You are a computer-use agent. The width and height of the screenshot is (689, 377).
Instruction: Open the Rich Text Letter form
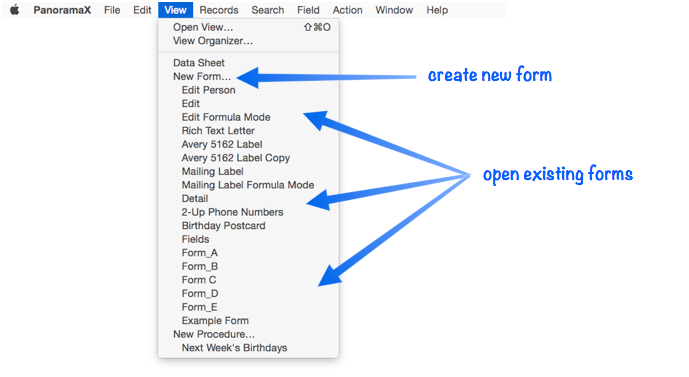249,131
